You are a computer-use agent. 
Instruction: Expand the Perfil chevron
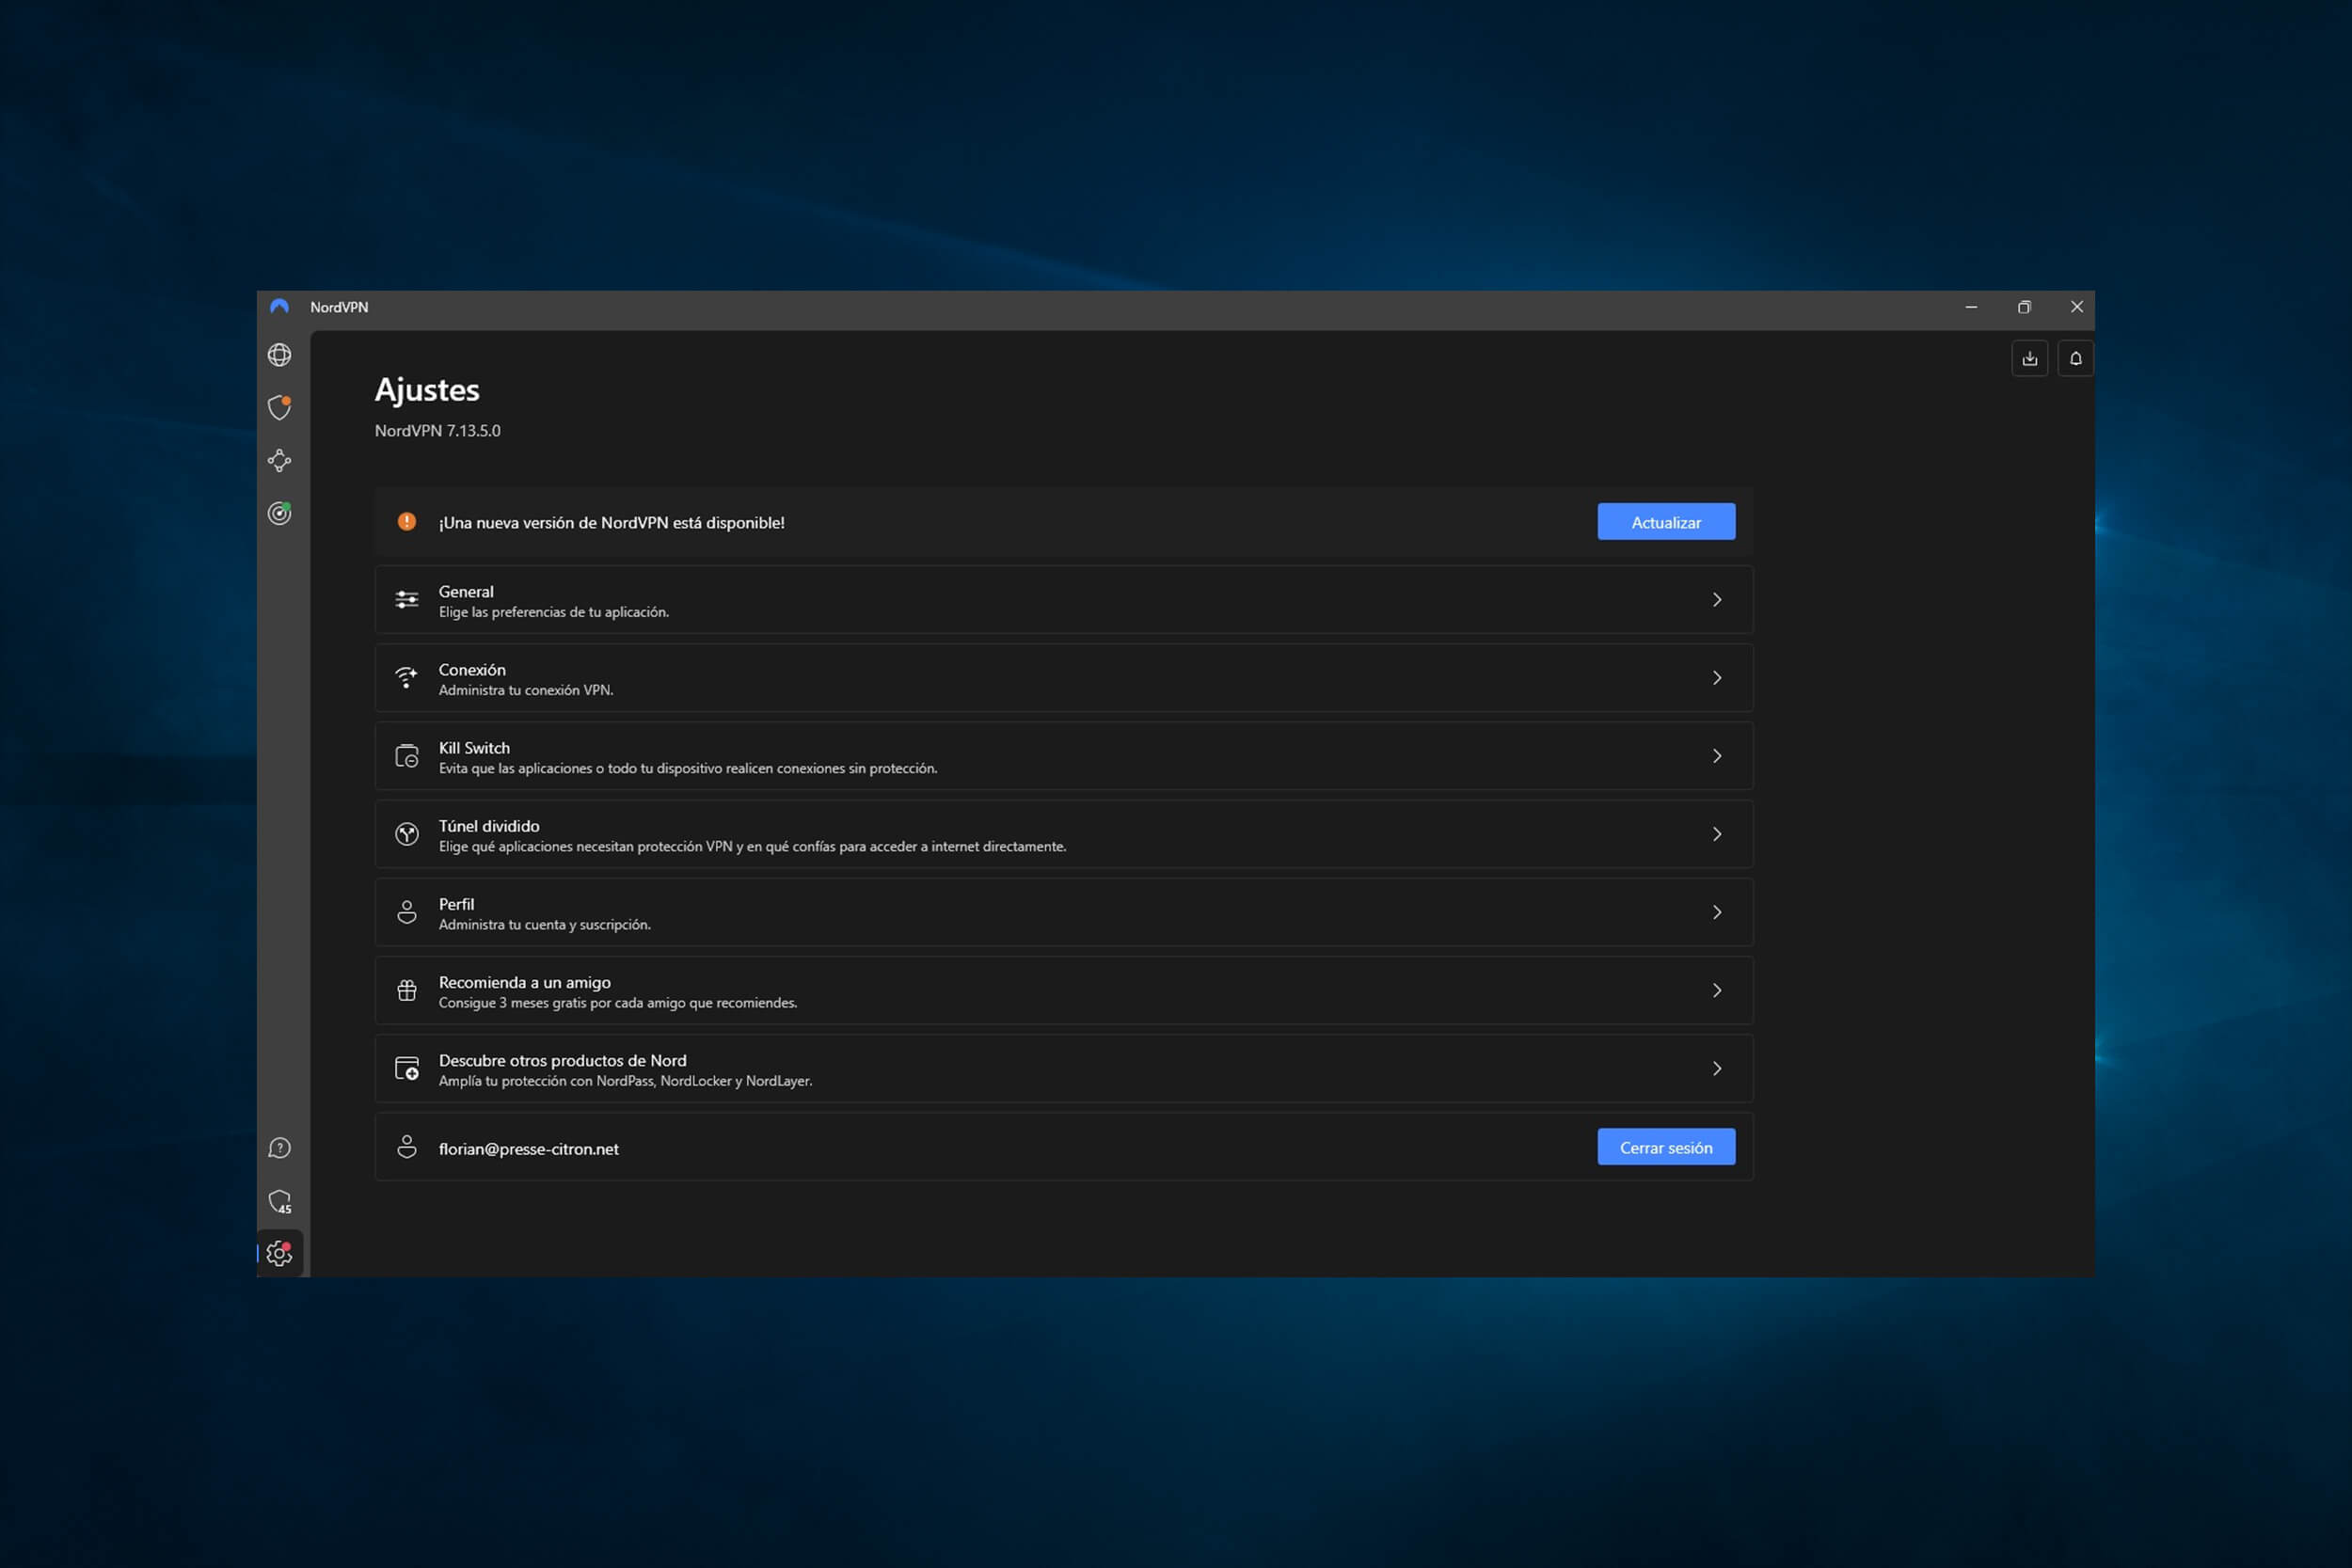1717,912
